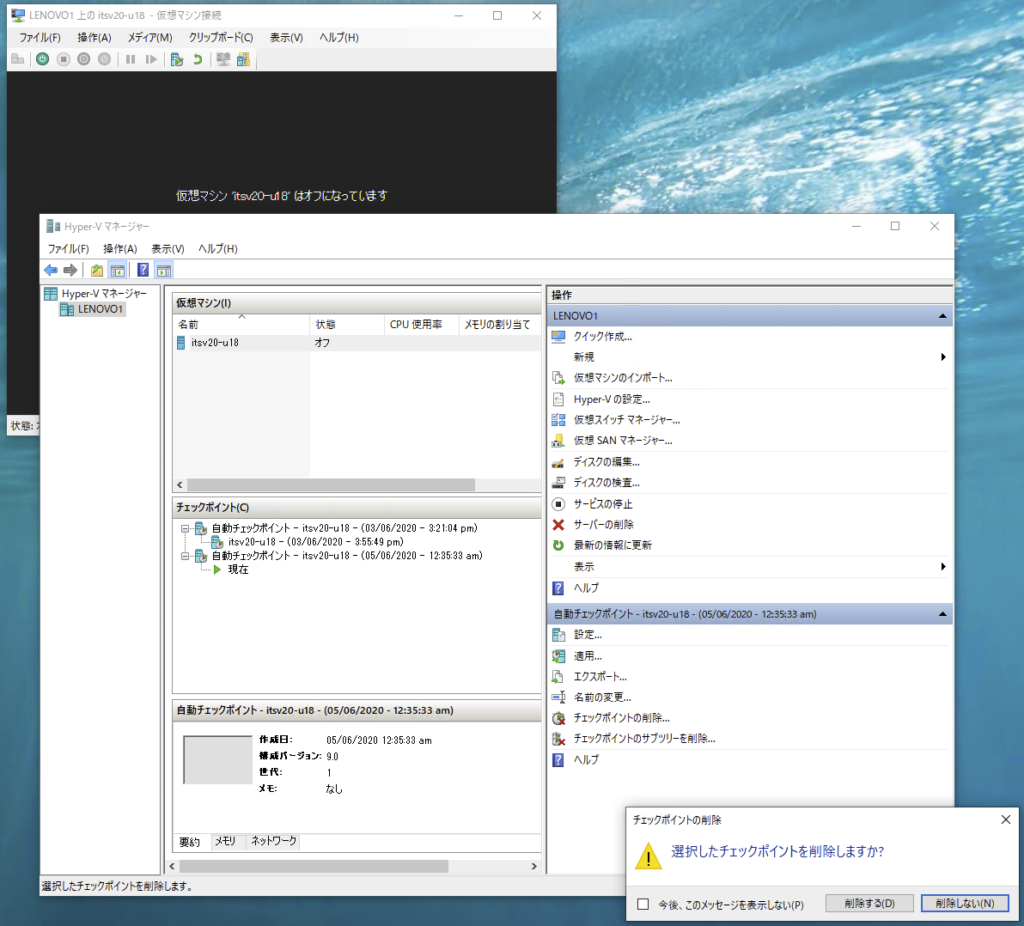Click the Revert toolbar icon in VM connection

click(x=197, y=59)
